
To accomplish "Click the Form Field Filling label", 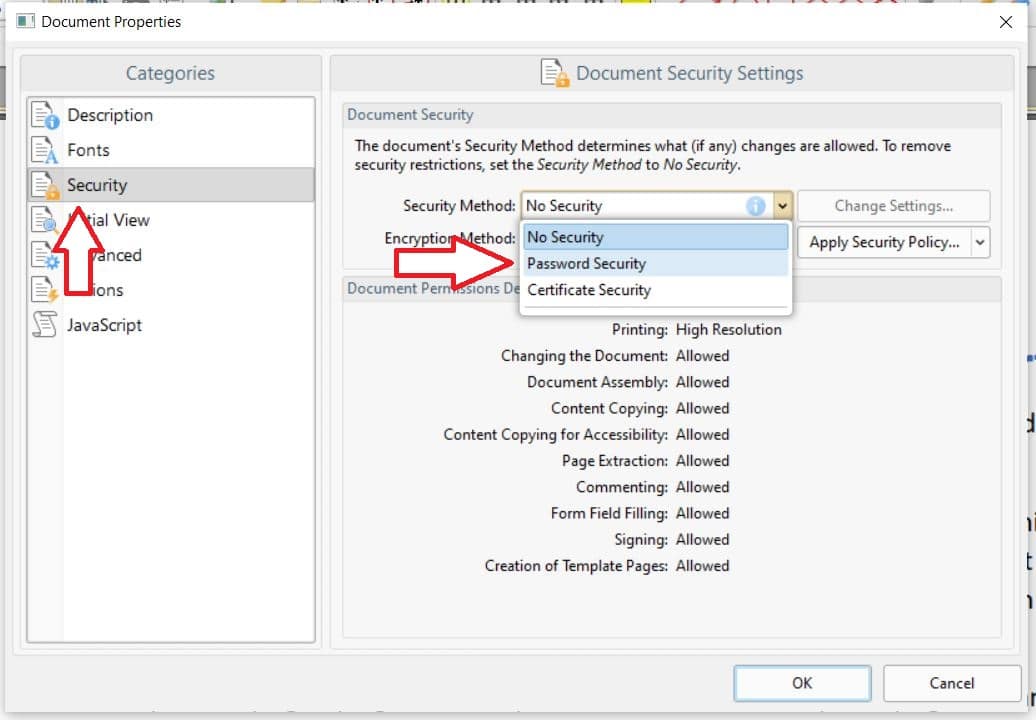I will (609, 513).
